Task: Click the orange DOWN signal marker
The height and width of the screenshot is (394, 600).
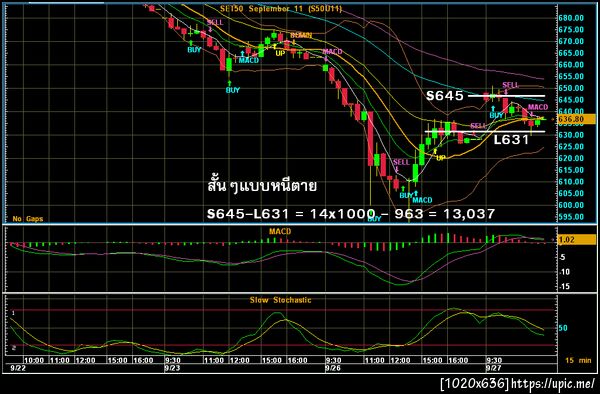Action: (x=301, y=35)
